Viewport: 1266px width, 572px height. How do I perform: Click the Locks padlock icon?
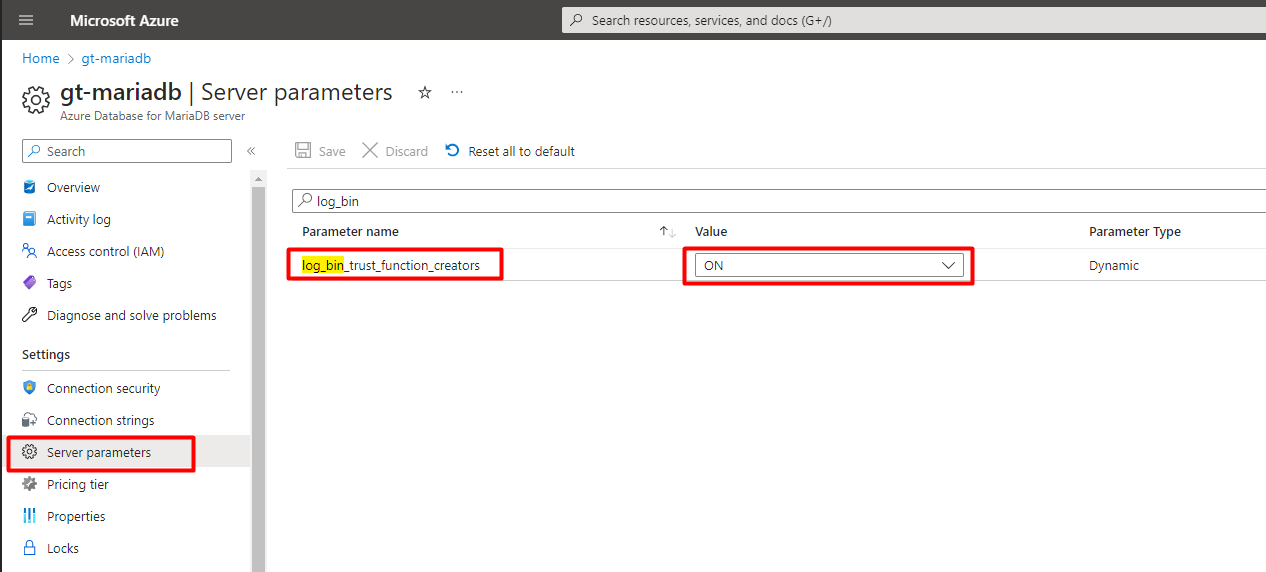(29, 548)
